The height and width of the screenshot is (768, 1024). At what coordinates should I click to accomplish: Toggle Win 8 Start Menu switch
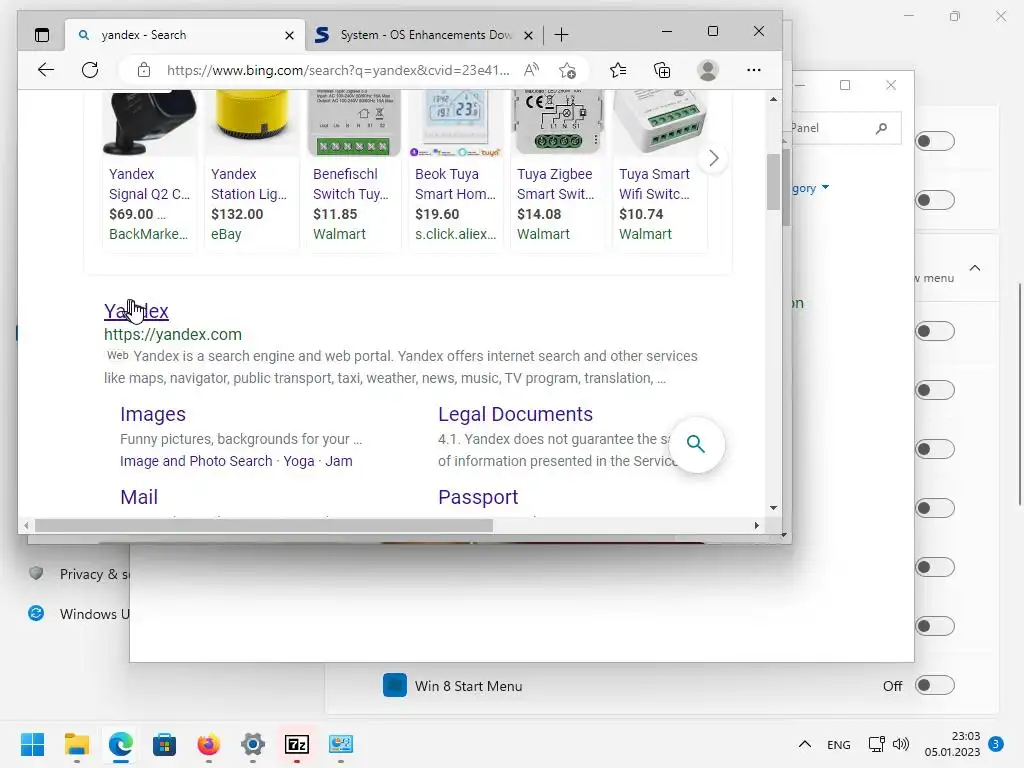pos(935,685)
